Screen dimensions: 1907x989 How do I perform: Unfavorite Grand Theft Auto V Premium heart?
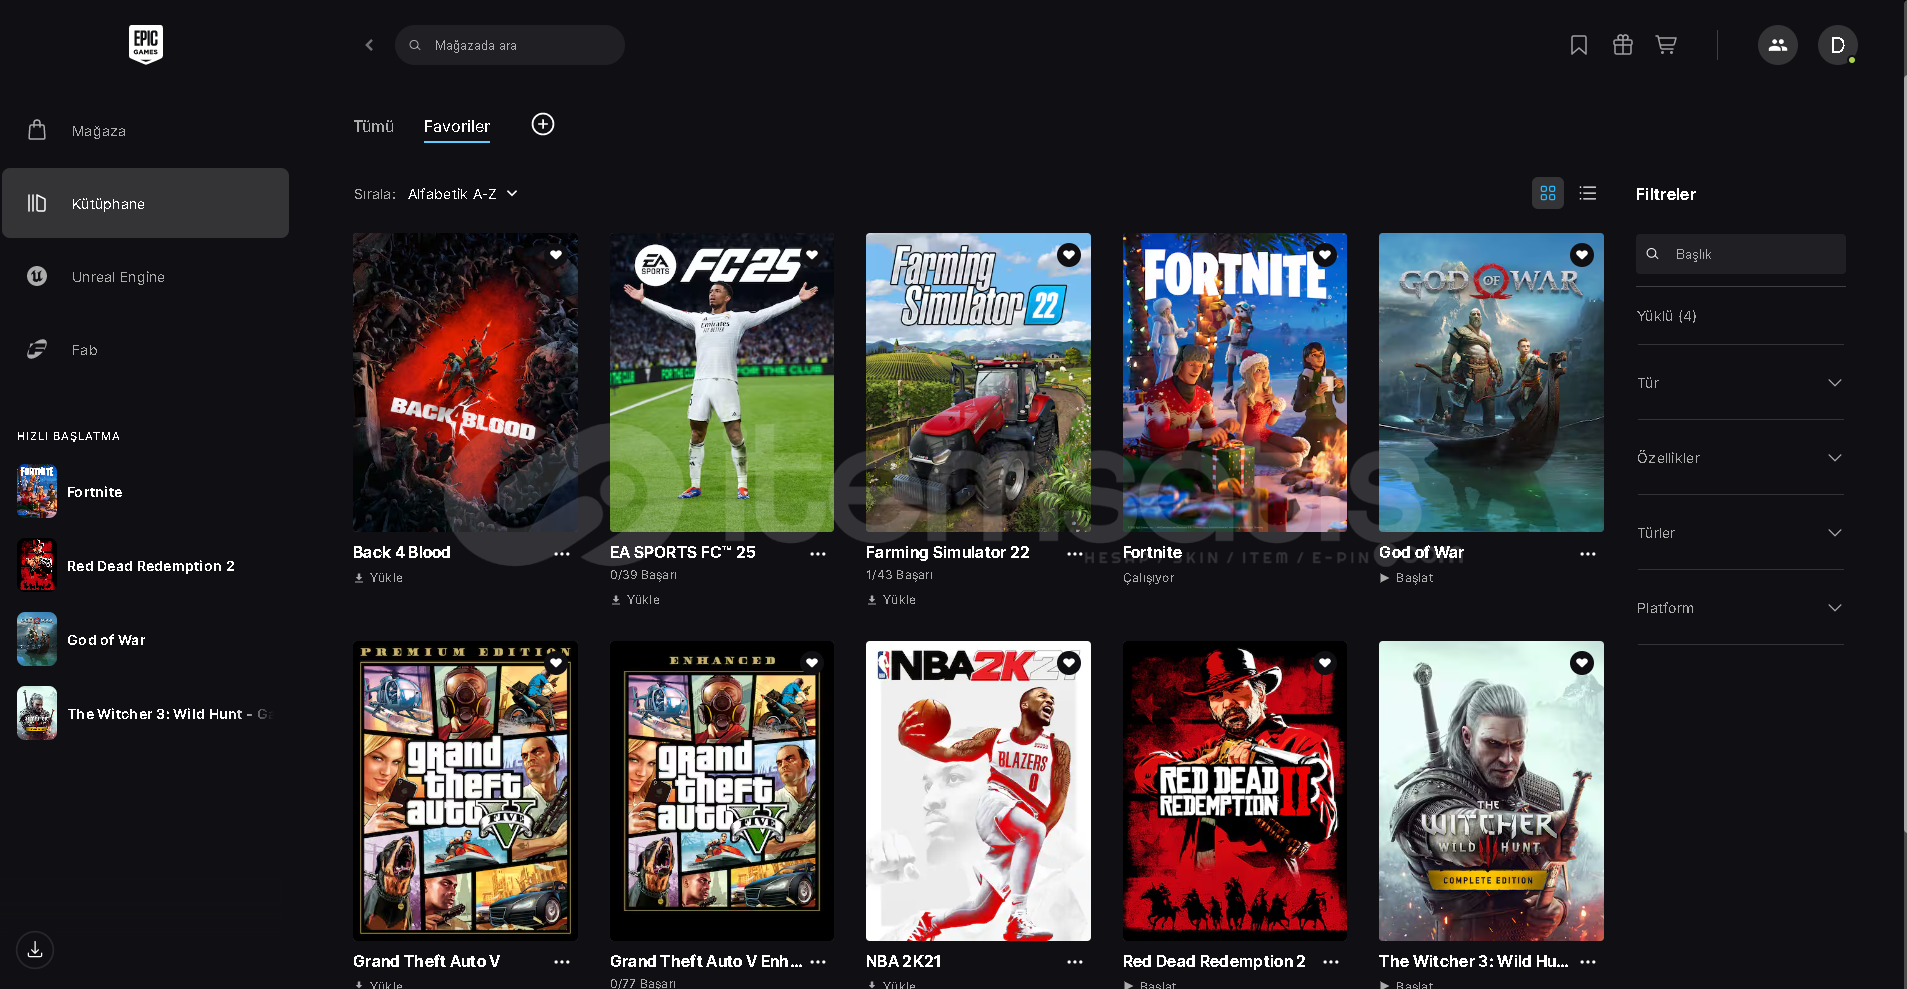tap(556, 663)
